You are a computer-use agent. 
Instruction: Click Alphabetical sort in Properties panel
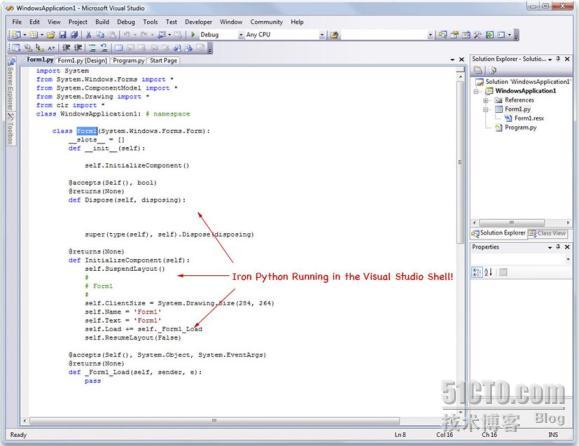(x=489, y=272)
